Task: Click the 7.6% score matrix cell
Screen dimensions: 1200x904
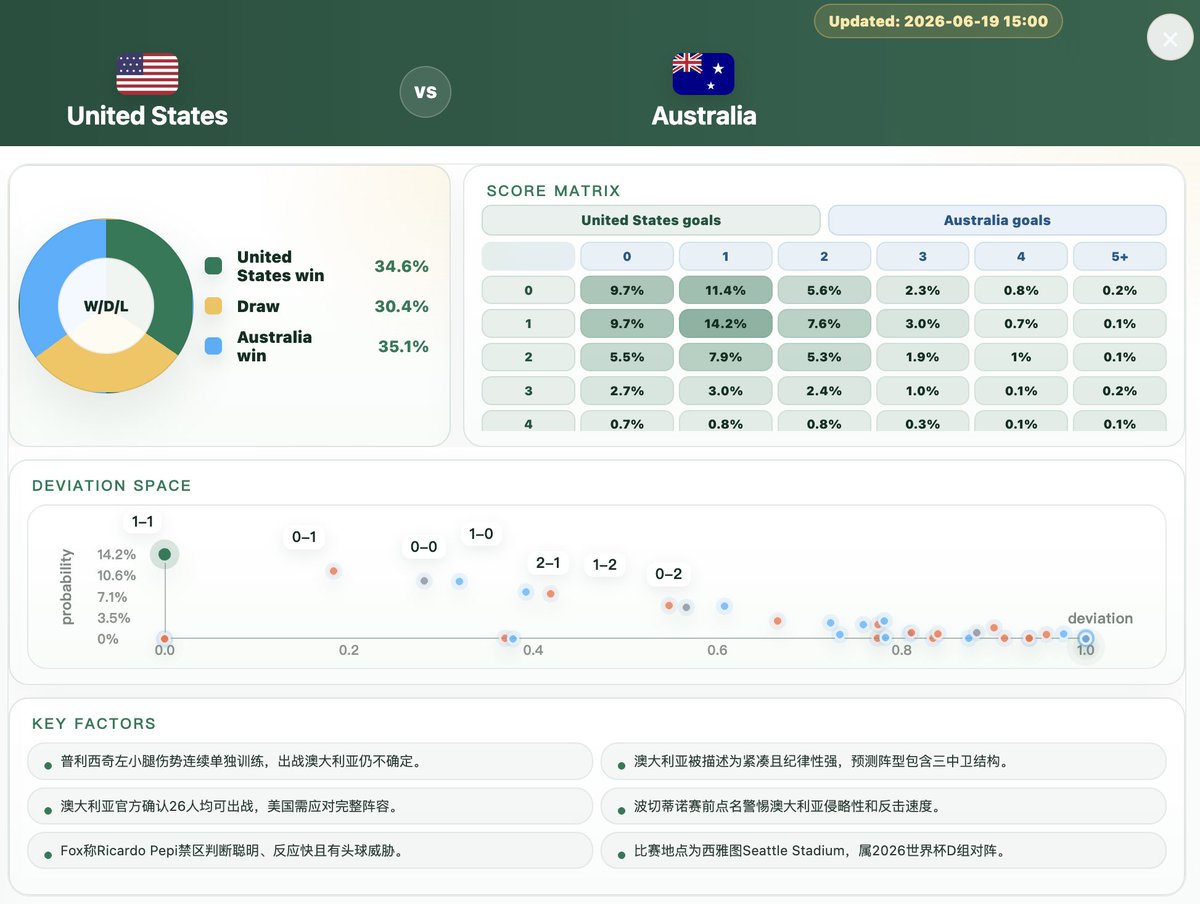Action: point(824,323)
